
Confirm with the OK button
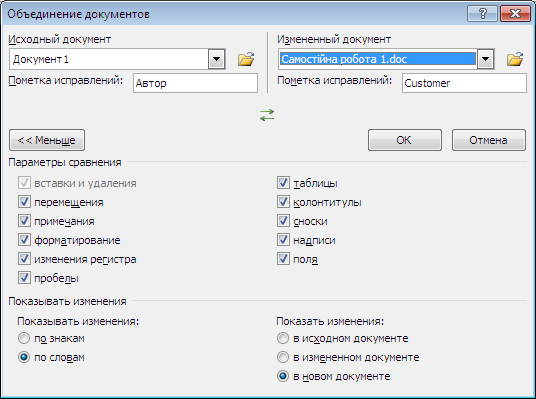click(405, 140)
